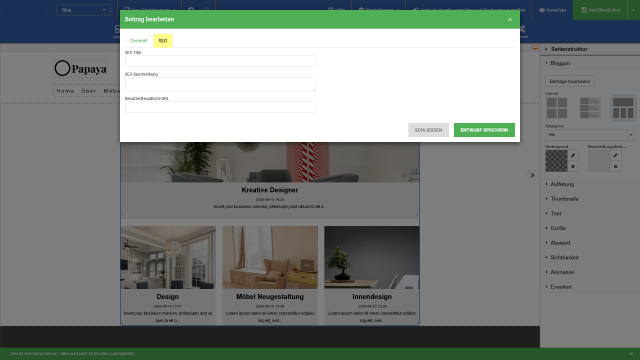The height and width of the screenshot is (360, 640).
Task: Close the Beitrag bearbeiten dialog
Action: coord(510,20)
